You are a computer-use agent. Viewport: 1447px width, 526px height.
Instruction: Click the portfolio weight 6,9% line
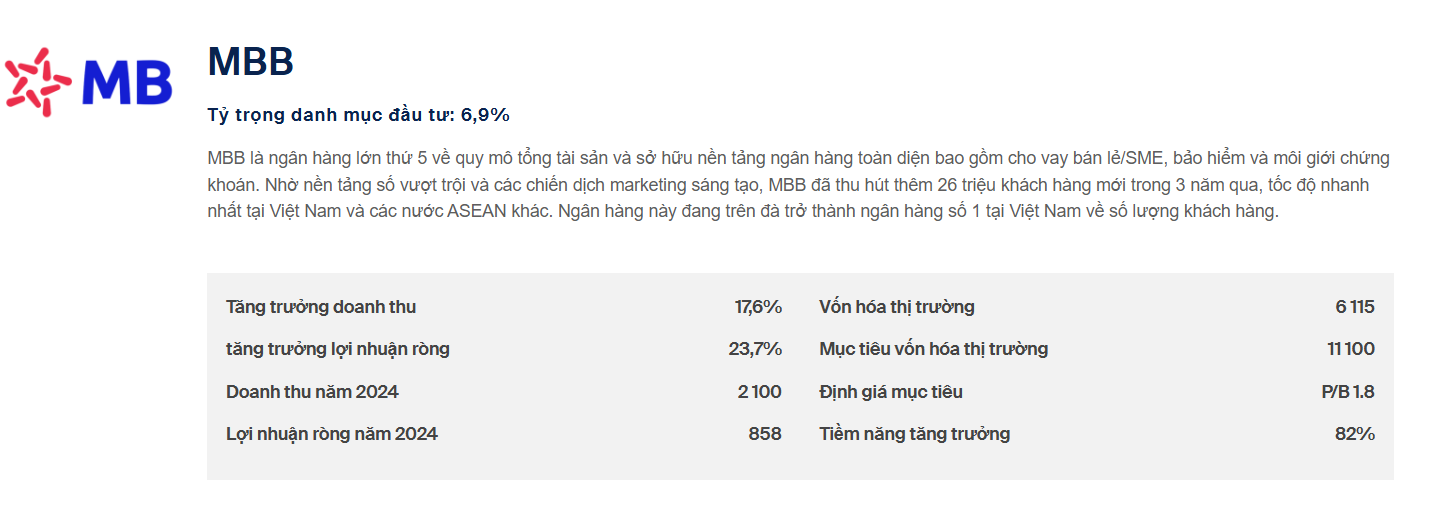pos(358,115)
